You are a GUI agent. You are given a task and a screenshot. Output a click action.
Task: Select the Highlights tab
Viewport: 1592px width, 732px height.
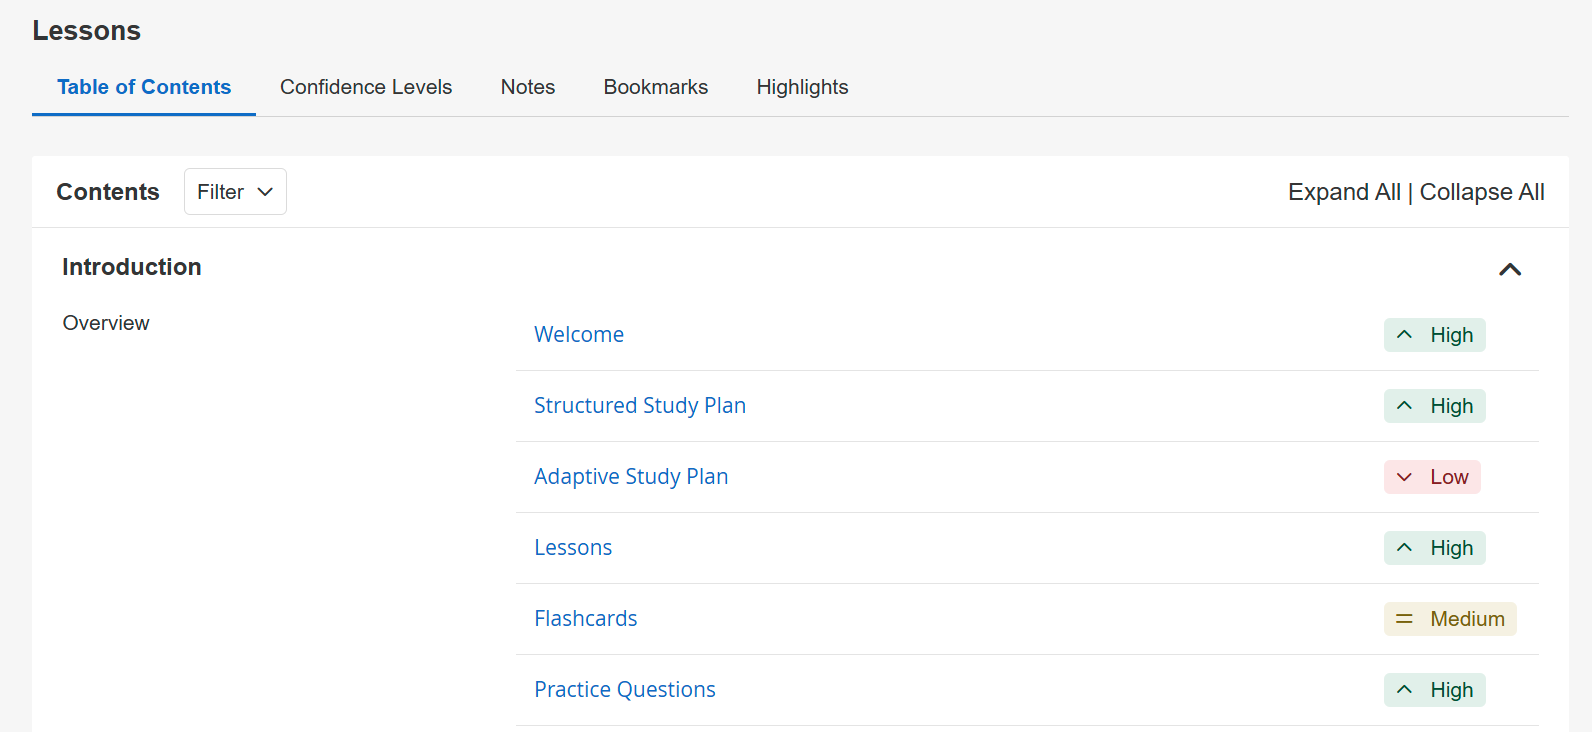(802, 87)
